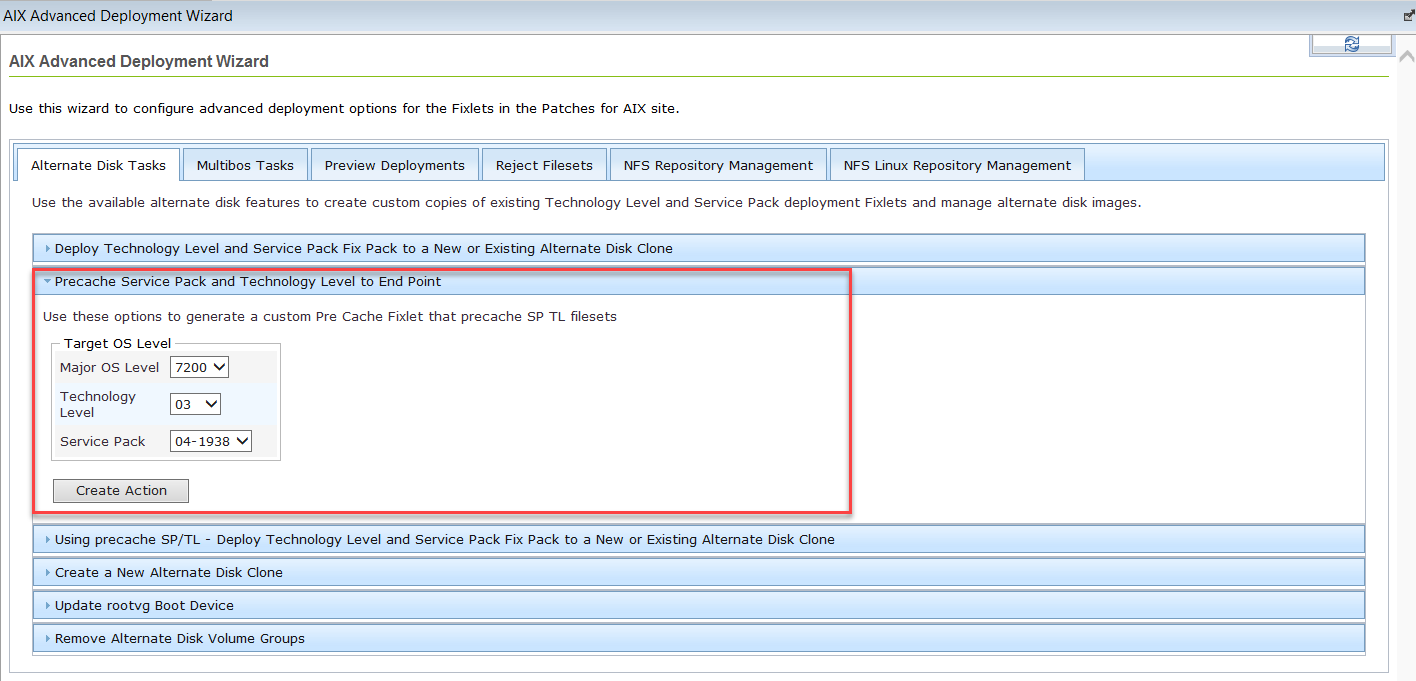Open NFS Linux Repository Management tab
The image size is (1416, 681).
[x=957, y=165]
